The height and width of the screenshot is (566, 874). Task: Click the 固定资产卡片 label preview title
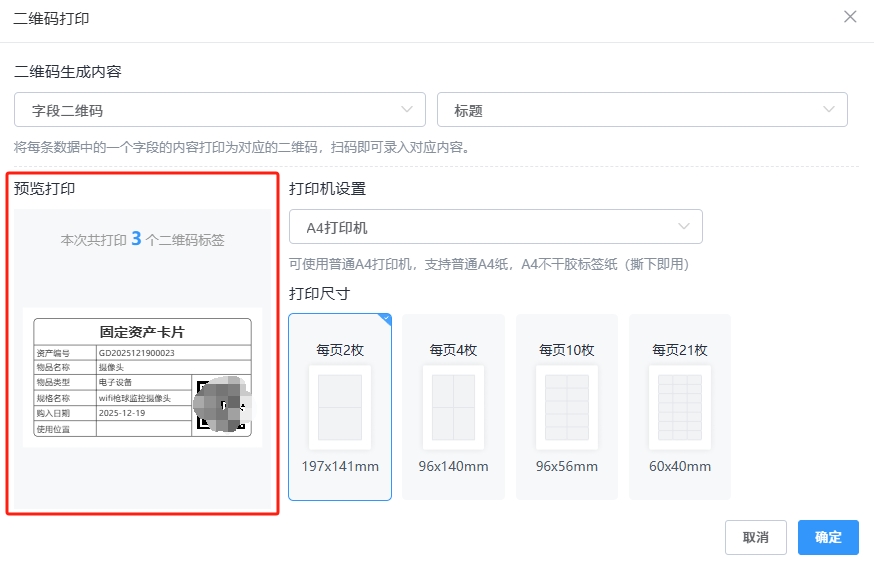[x=142, y=332]
